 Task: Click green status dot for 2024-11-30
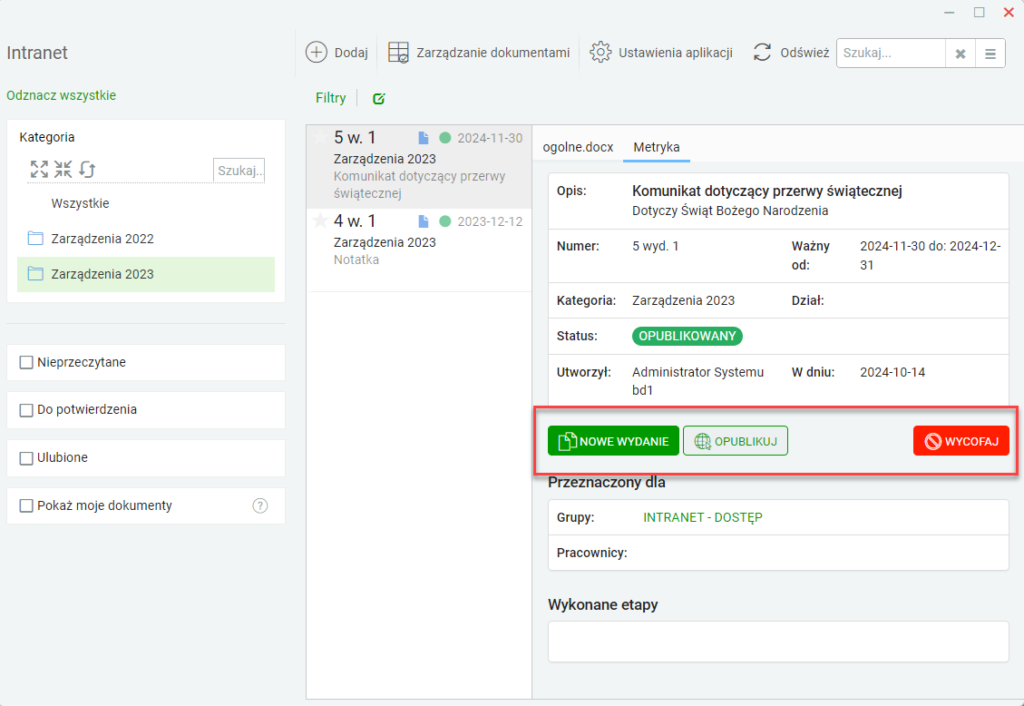point(445,138)
